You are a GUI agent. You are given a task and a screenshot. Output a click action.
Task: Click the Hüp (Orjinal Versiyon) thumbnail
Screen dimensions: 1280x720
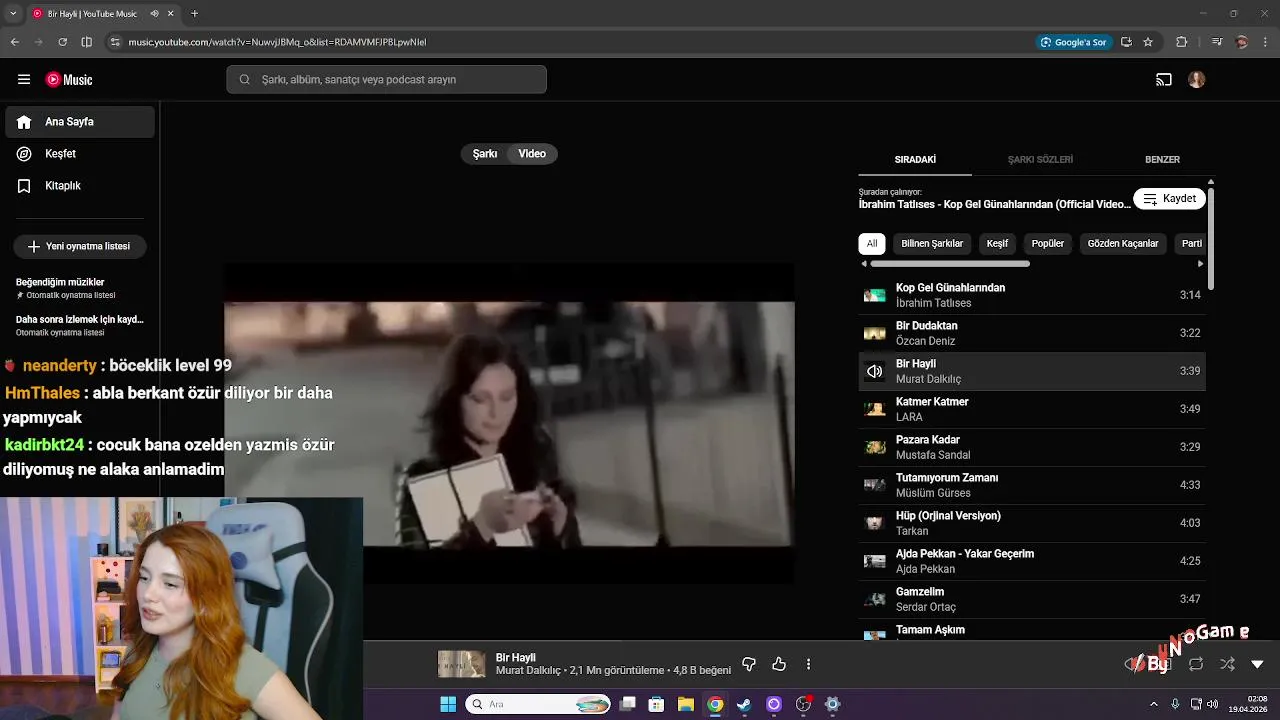point(875,523)
